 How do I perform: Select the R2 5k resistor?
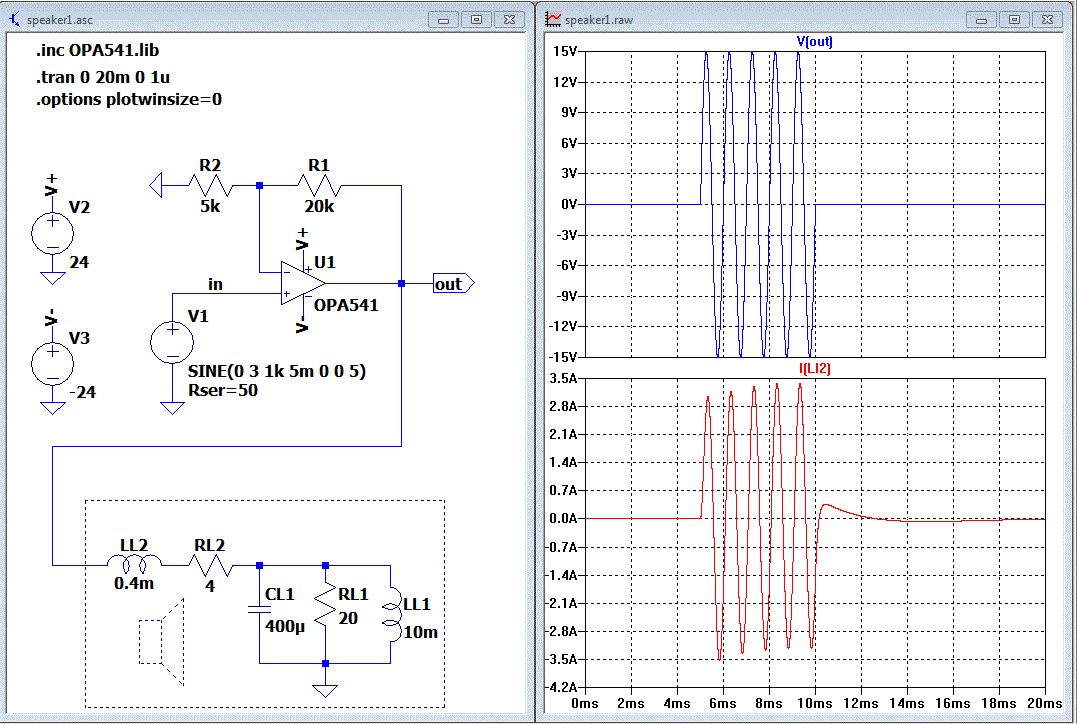click(x=211, y=185)
